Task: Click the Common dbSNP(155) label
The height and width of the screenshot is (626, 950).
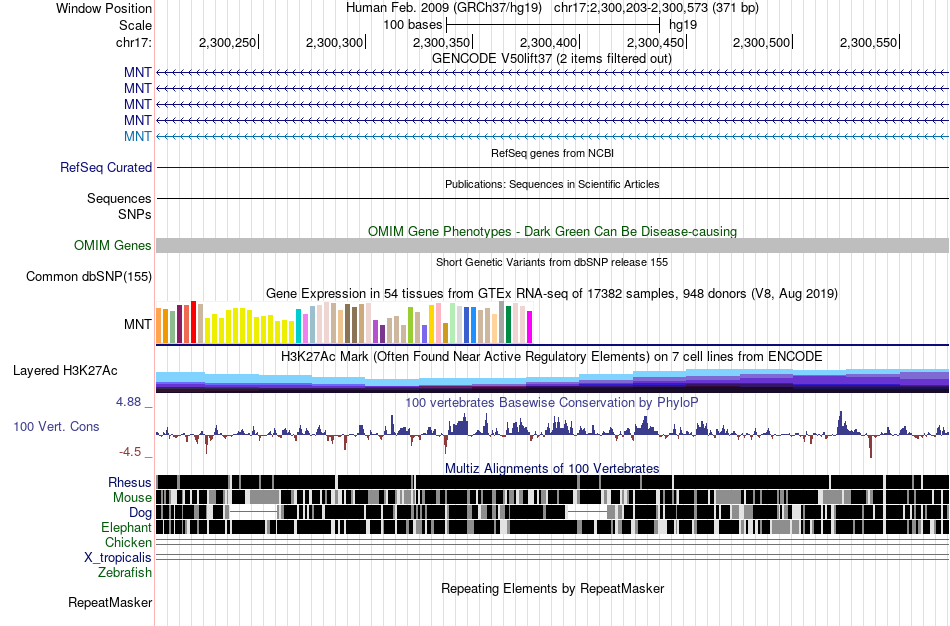Action: (89, 277)
